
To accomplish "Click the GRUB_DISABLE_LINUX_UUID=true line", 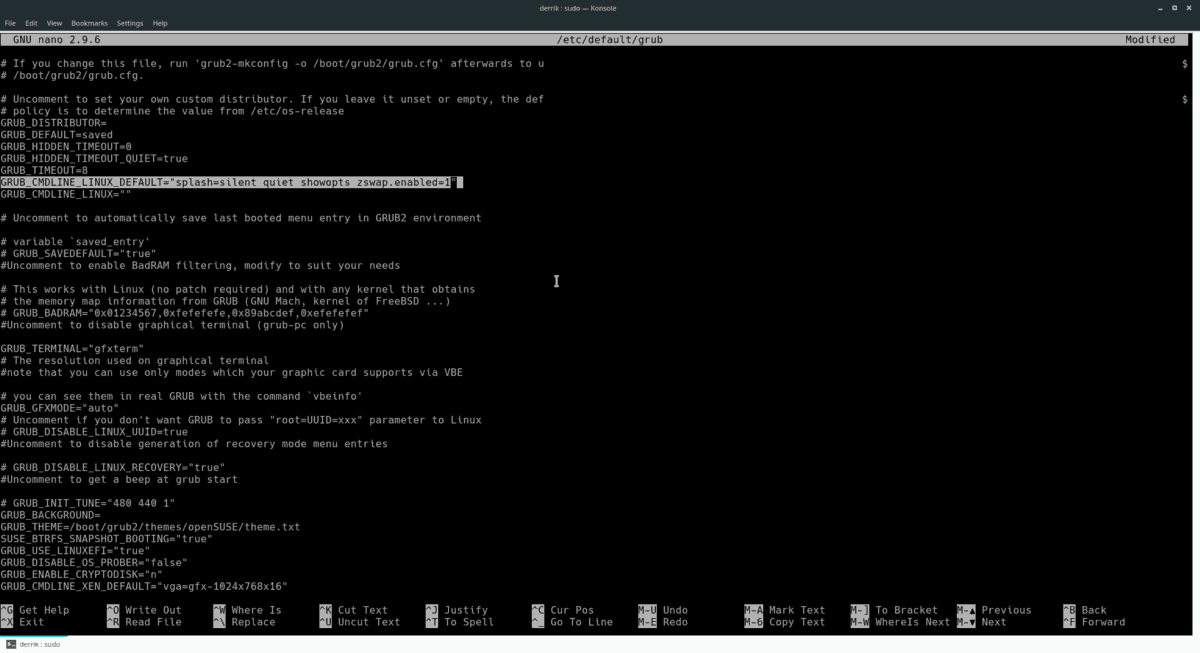I will pos(94,432).
